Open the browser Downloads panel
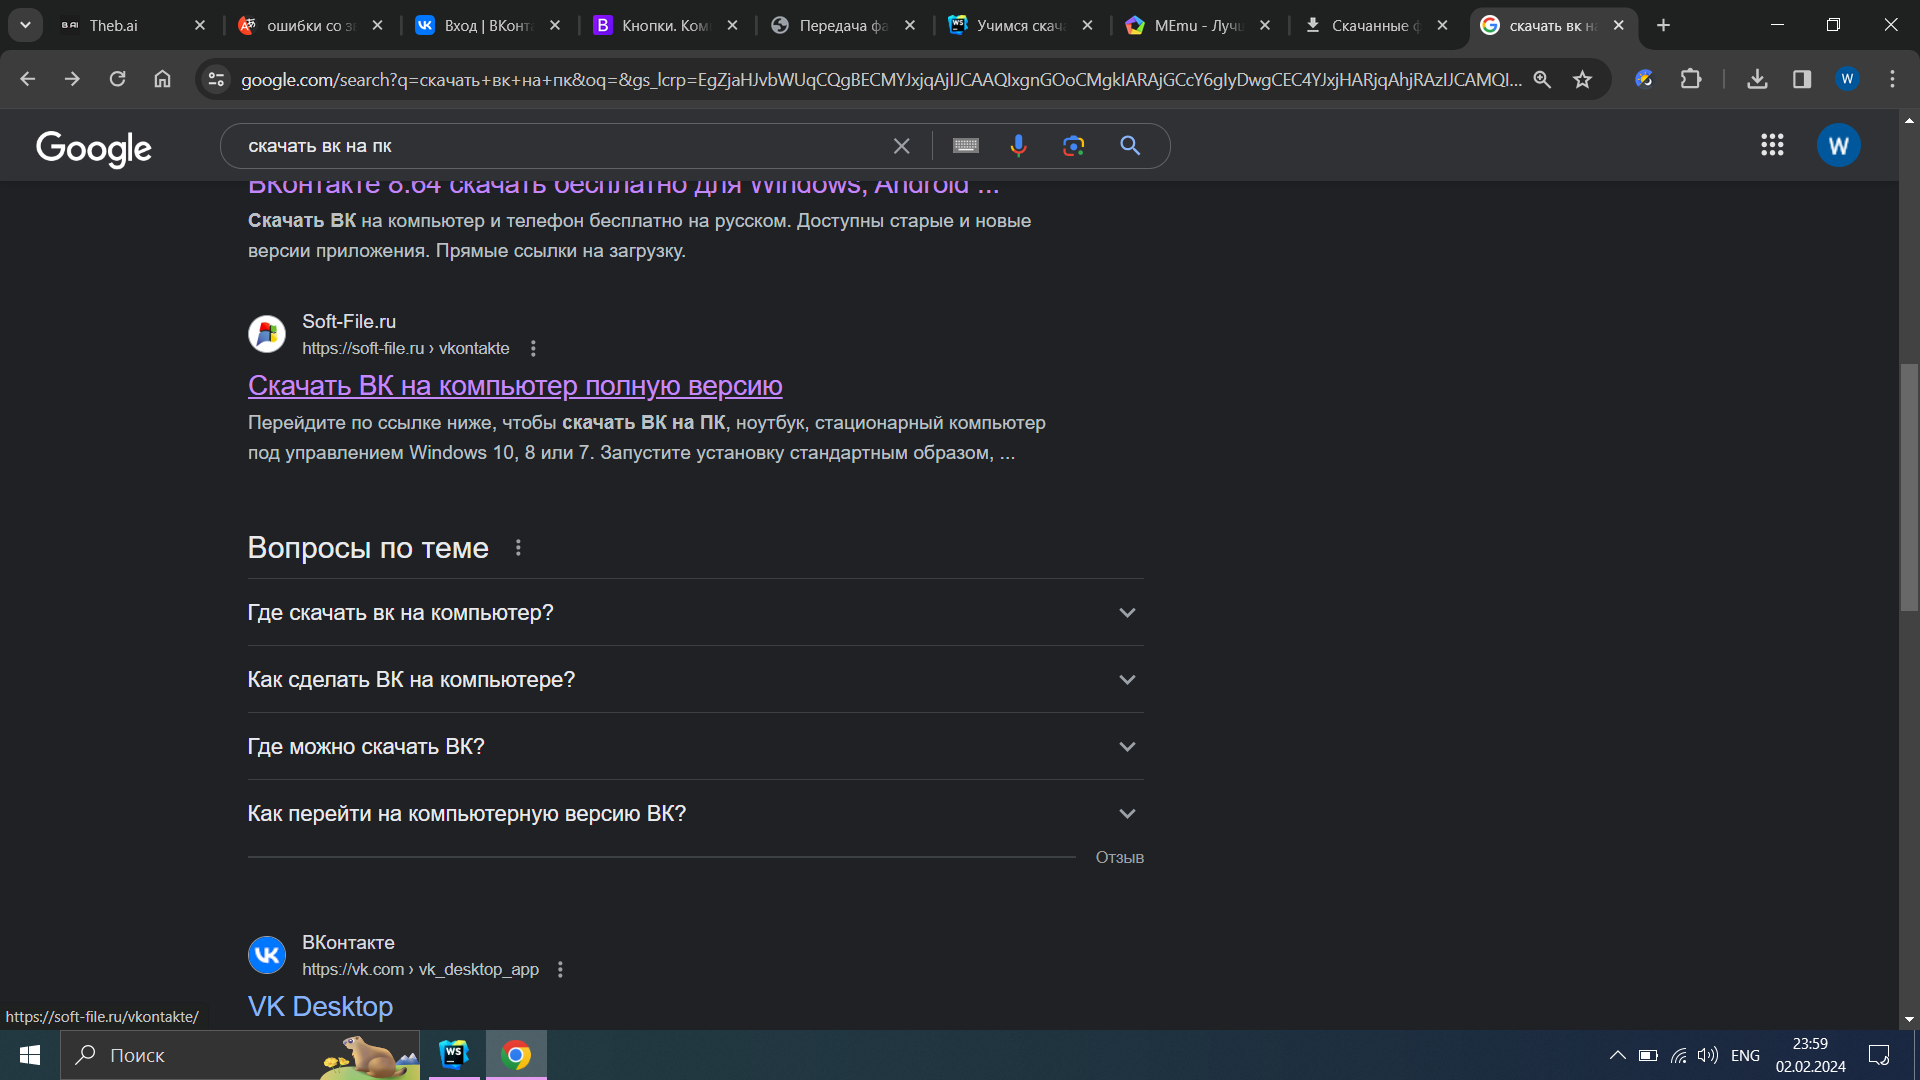 coord(1757,79)
